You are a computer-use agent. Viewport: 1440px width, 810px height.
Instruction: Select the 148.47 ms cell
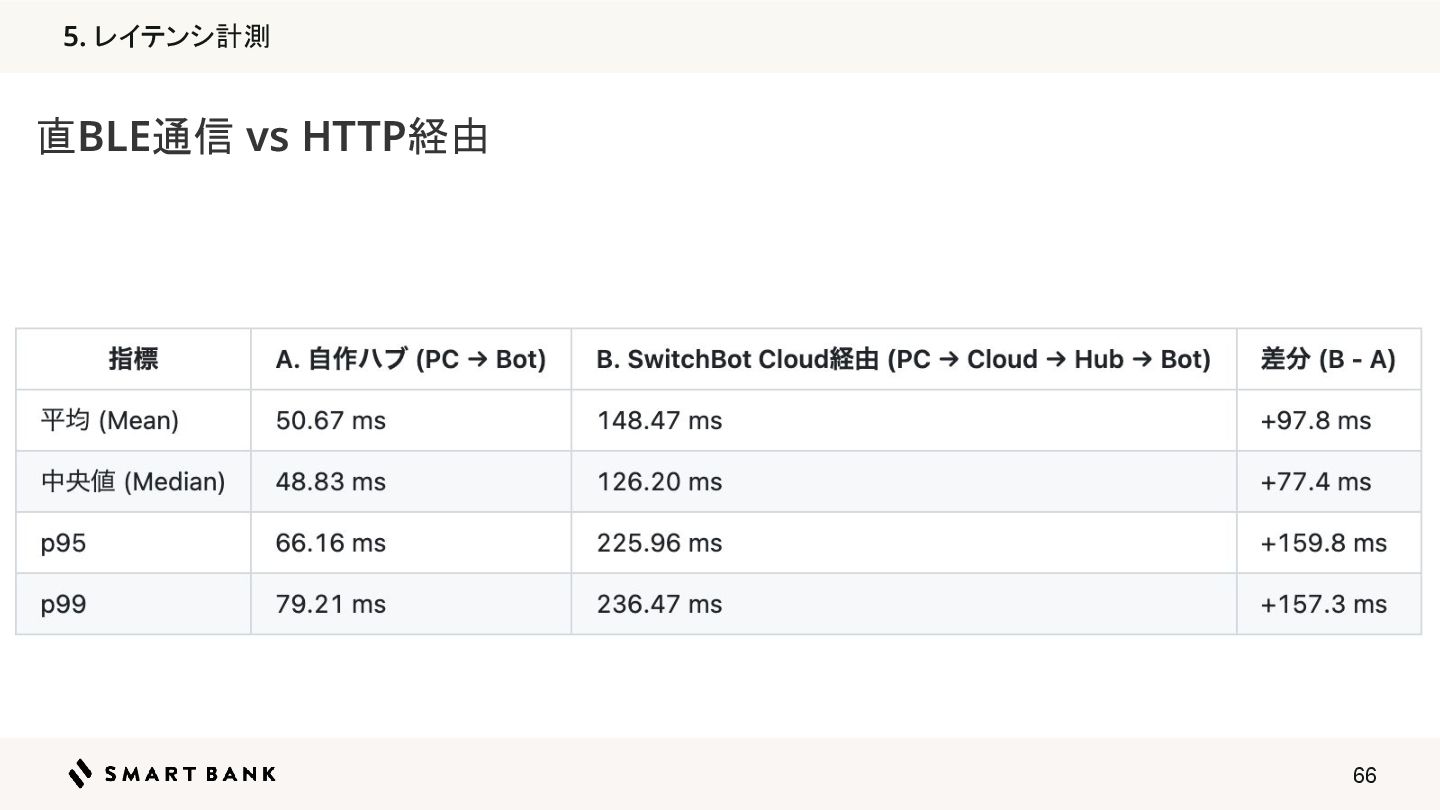point(659,421)
